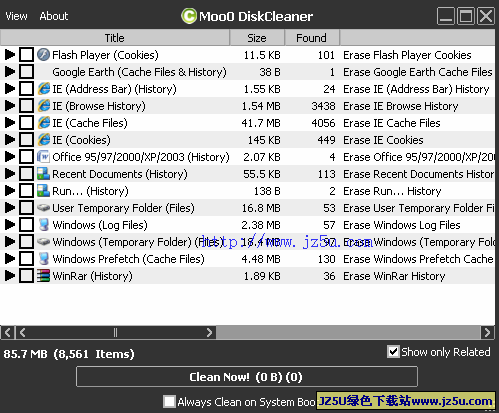Image resolution: width=499 pixels, height=413 pixels.
Task: Select the IE (Cookies) checkbox
Action: [26, 140]
